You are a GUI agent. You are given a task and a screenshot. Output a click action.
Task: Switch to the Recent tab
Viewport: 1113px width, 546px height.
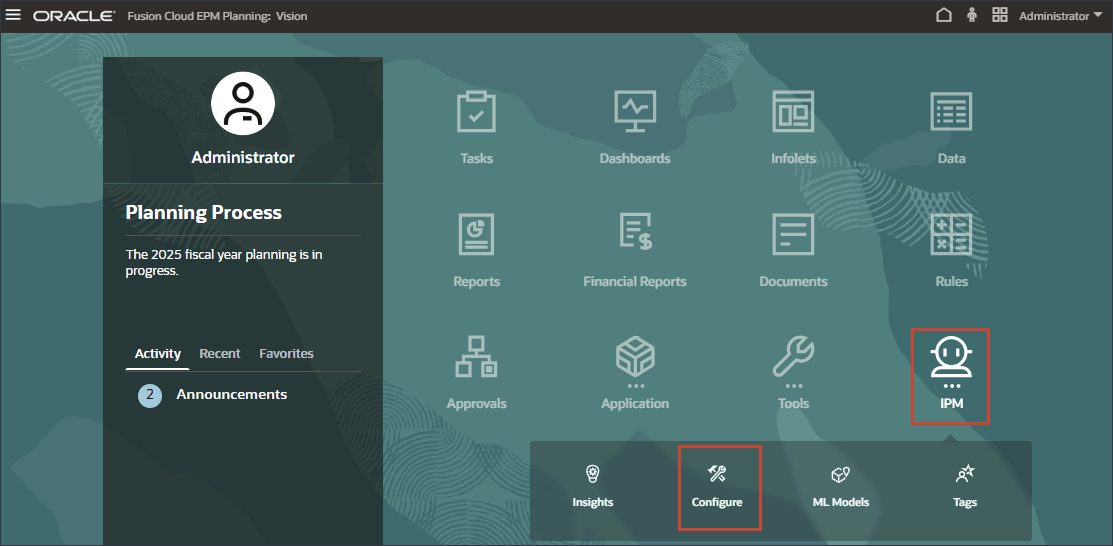(x=220, y=354)
